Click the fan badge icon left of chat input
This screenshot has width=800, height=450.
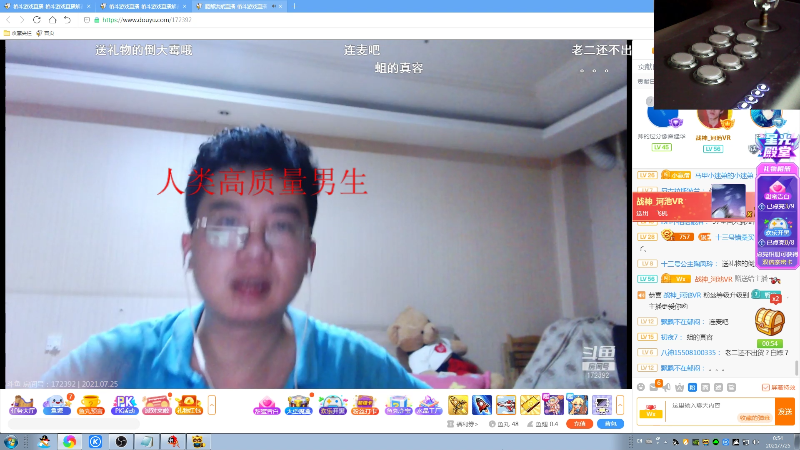tap(651, 411)
